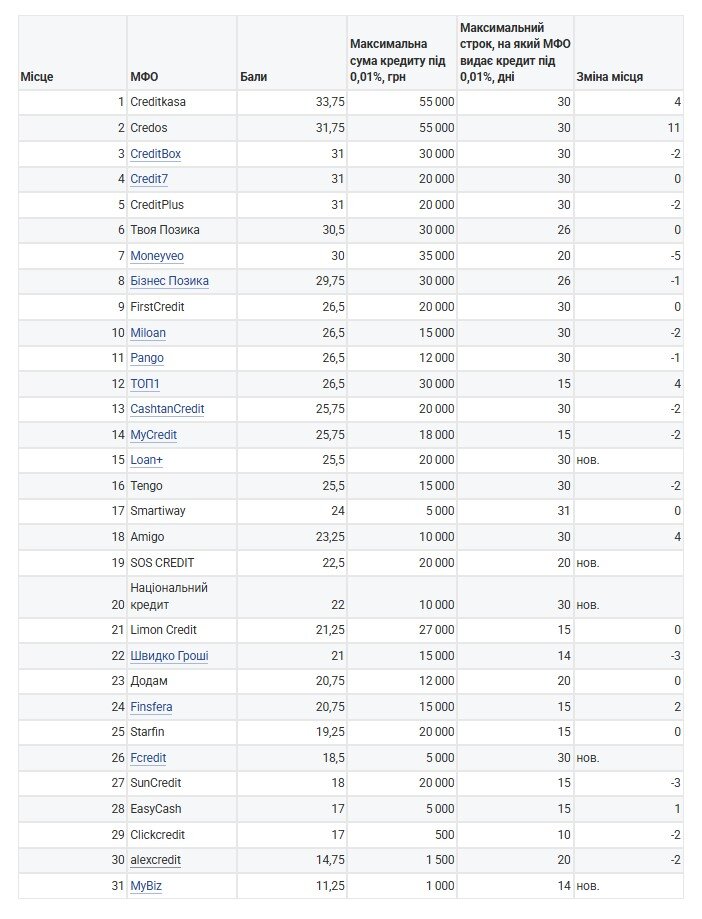Open the Miloan link
Image resolution: width=702 pixels, height=919 pixels.
148,332
